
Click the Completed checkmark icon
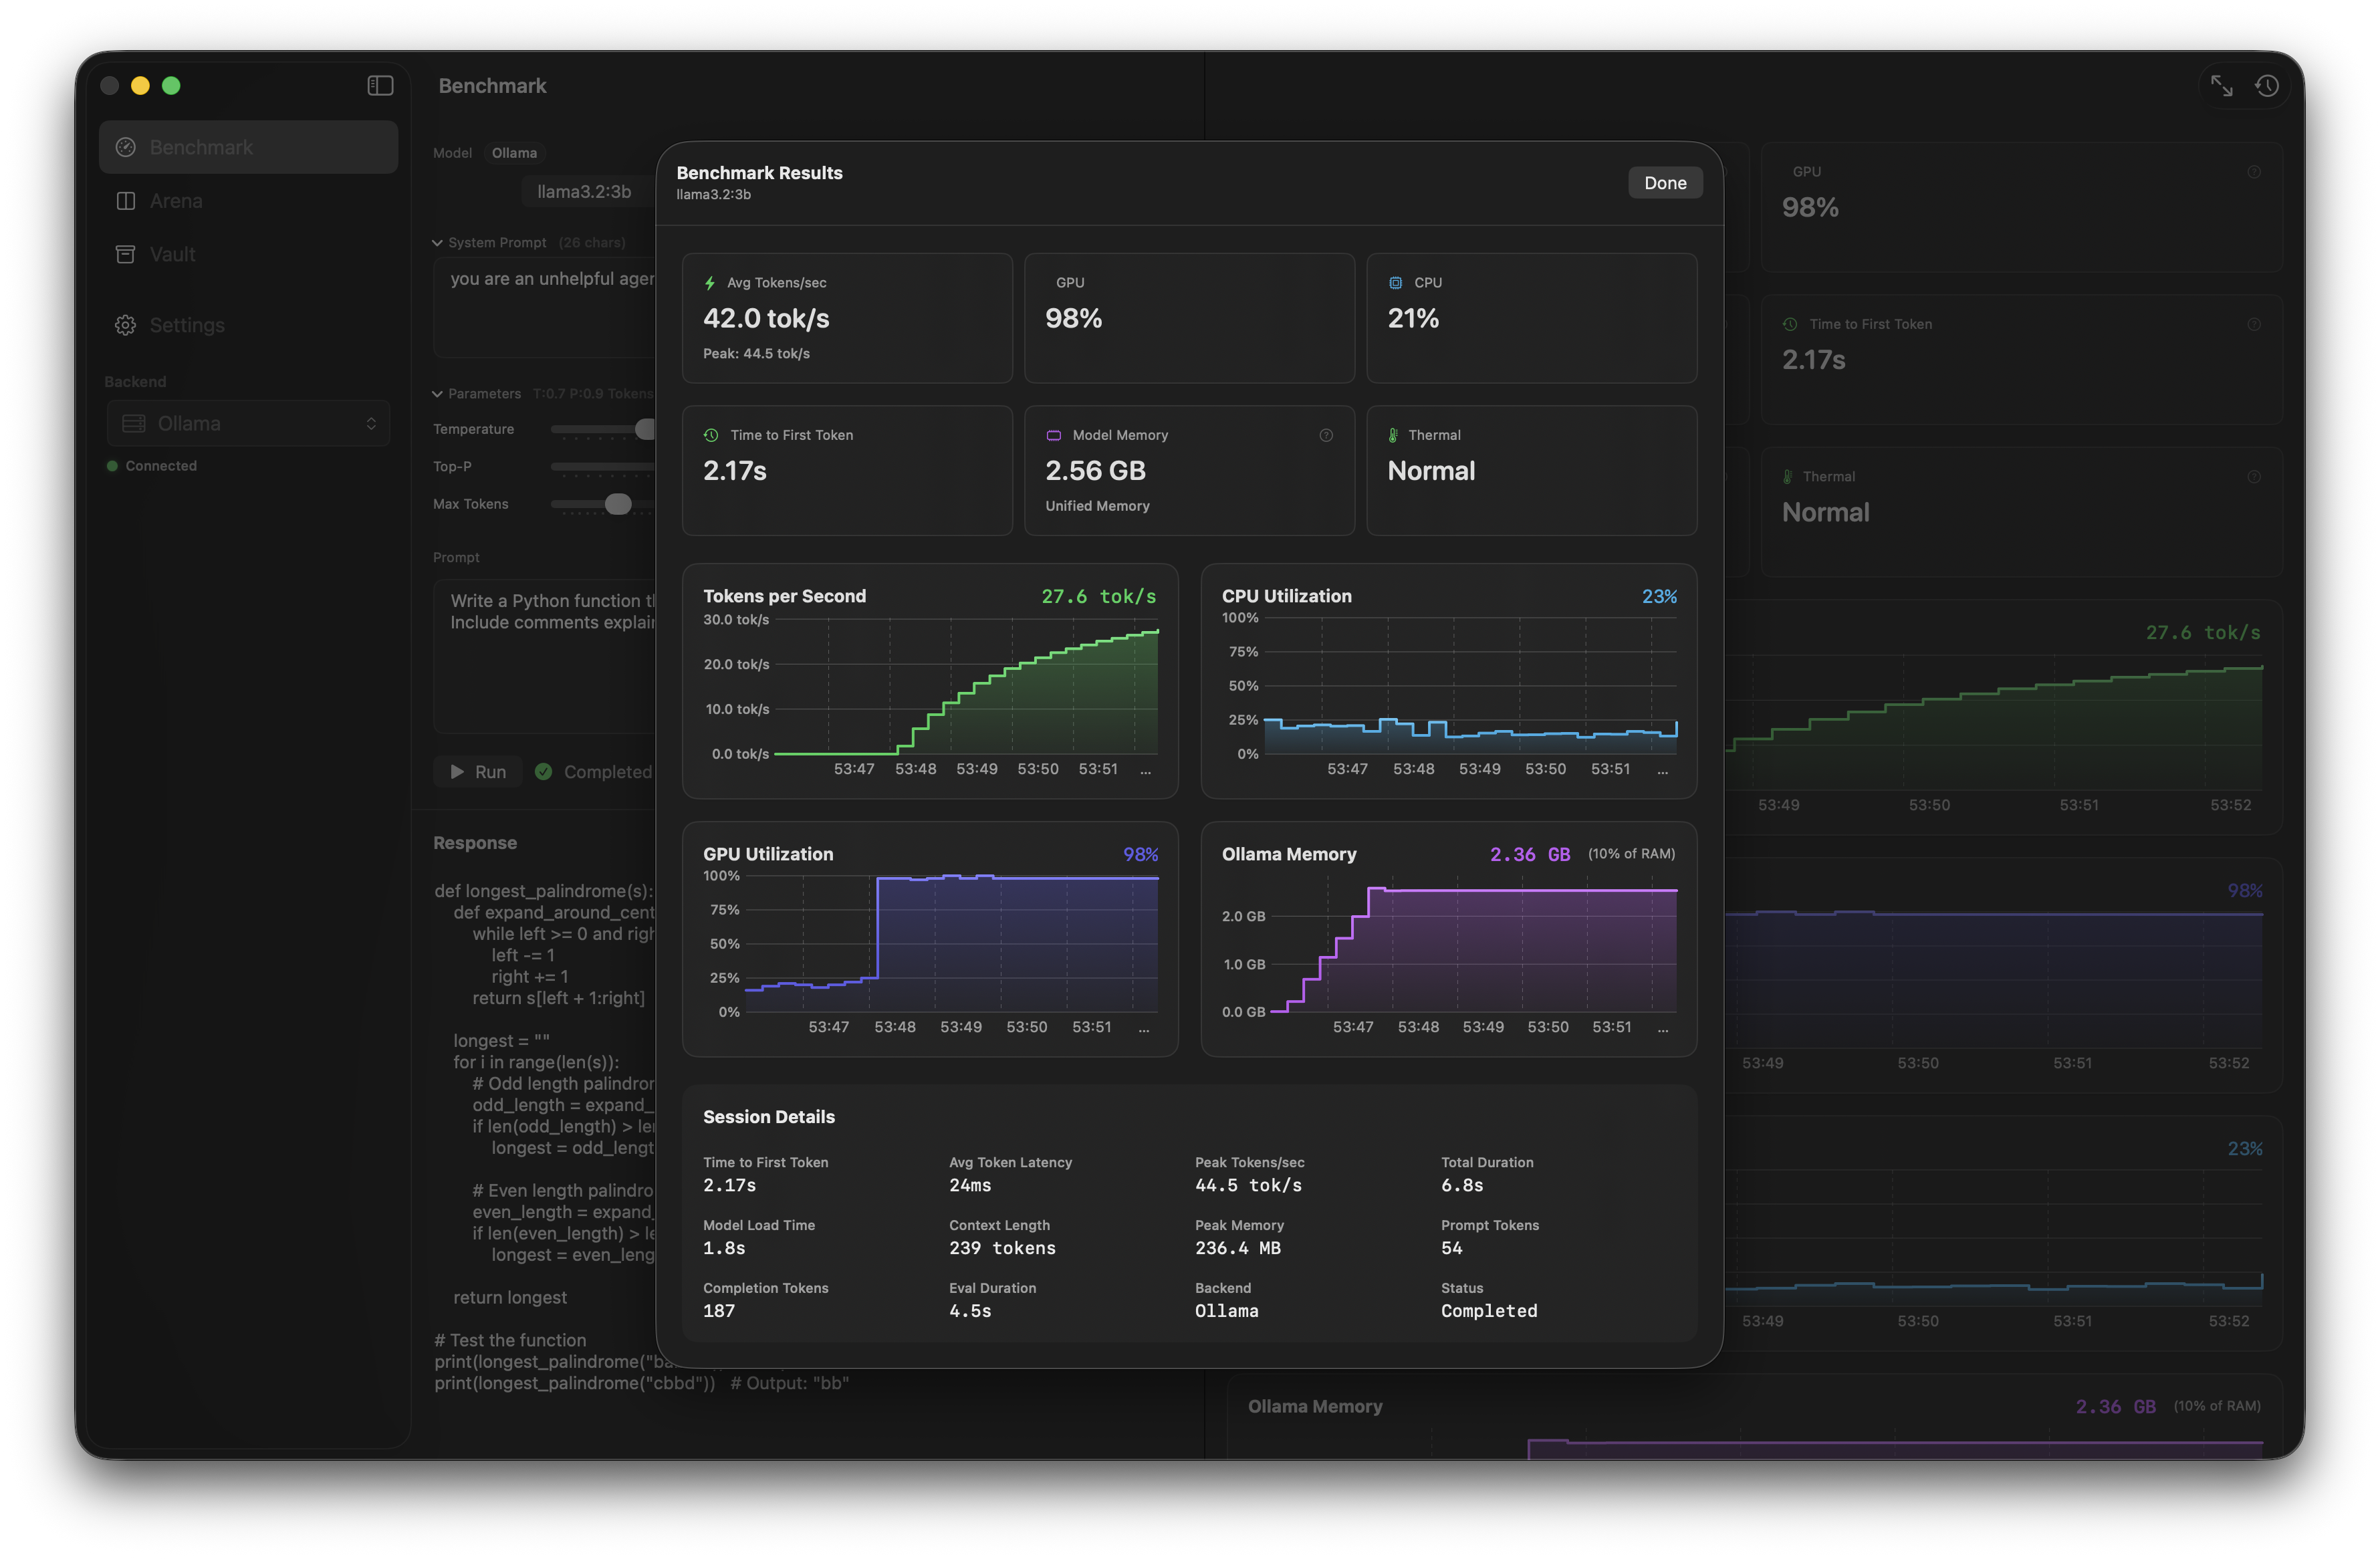coord(544,771)
